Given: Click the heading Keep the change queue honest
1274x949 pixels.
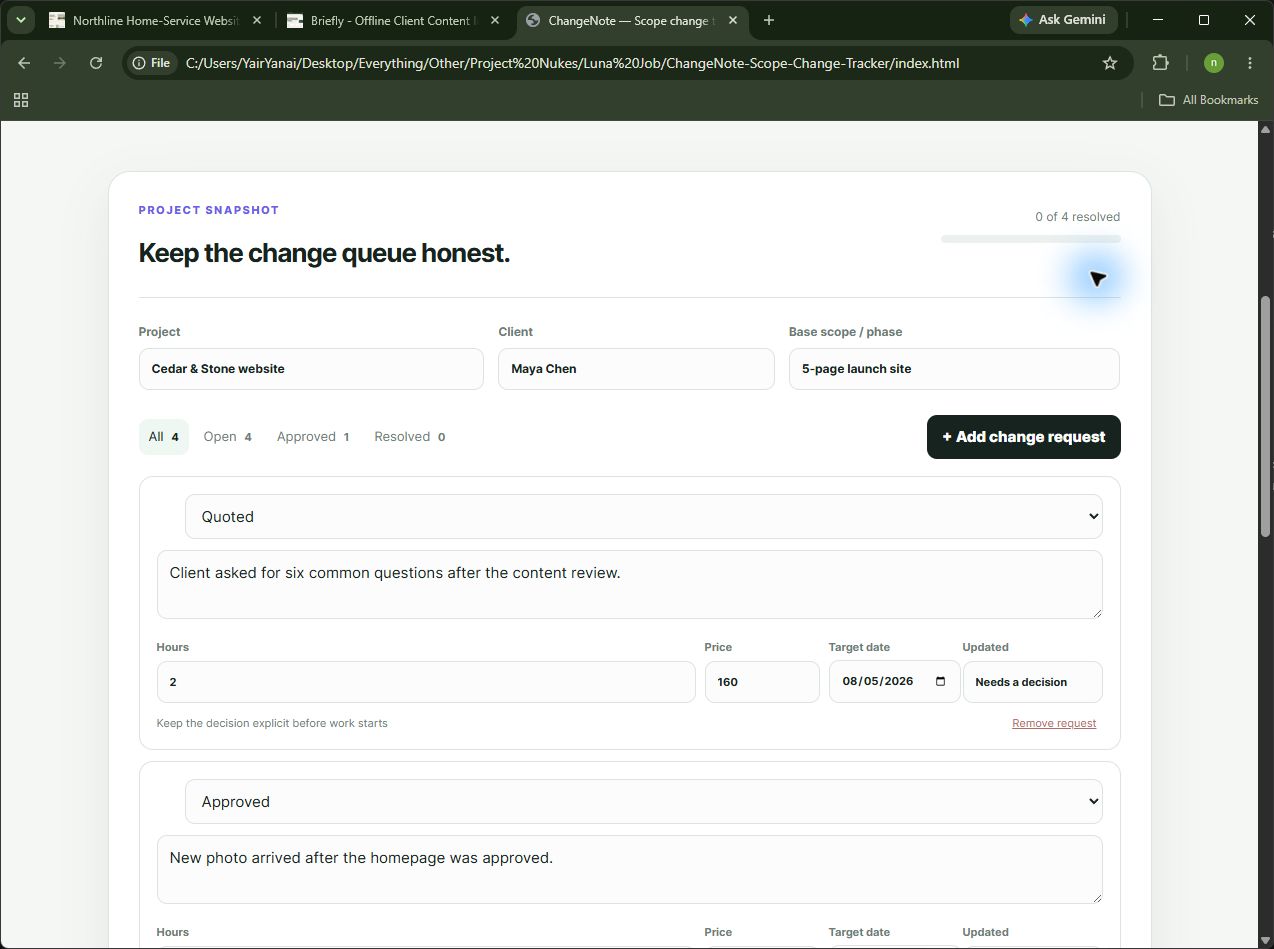Looking at the screenshot, I should click(x=324, y=253).
